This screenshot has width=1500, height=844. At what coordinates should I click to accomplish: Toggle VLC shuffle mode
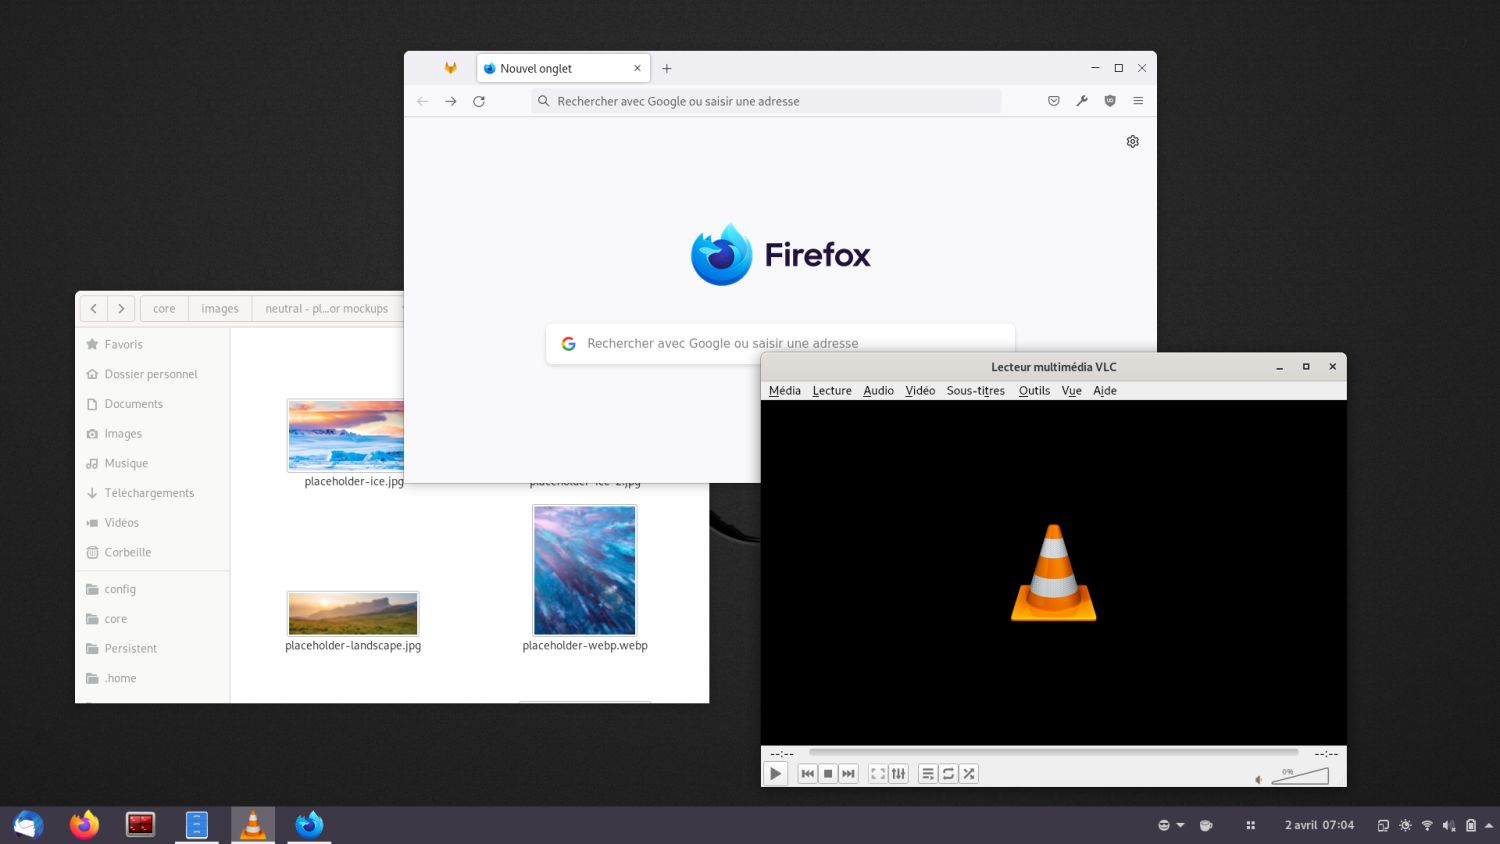(969, 773)
